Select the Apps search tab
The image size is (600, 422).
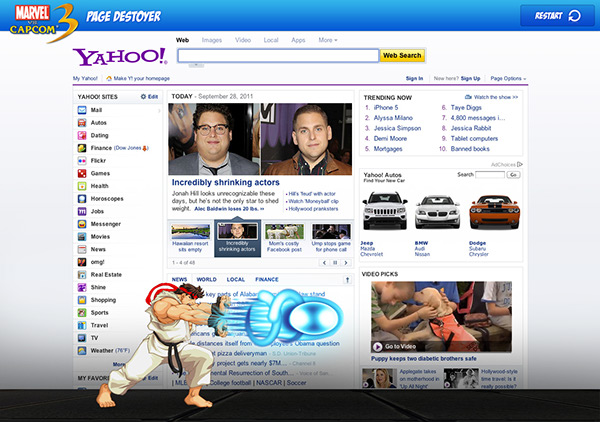click(298, 40)
